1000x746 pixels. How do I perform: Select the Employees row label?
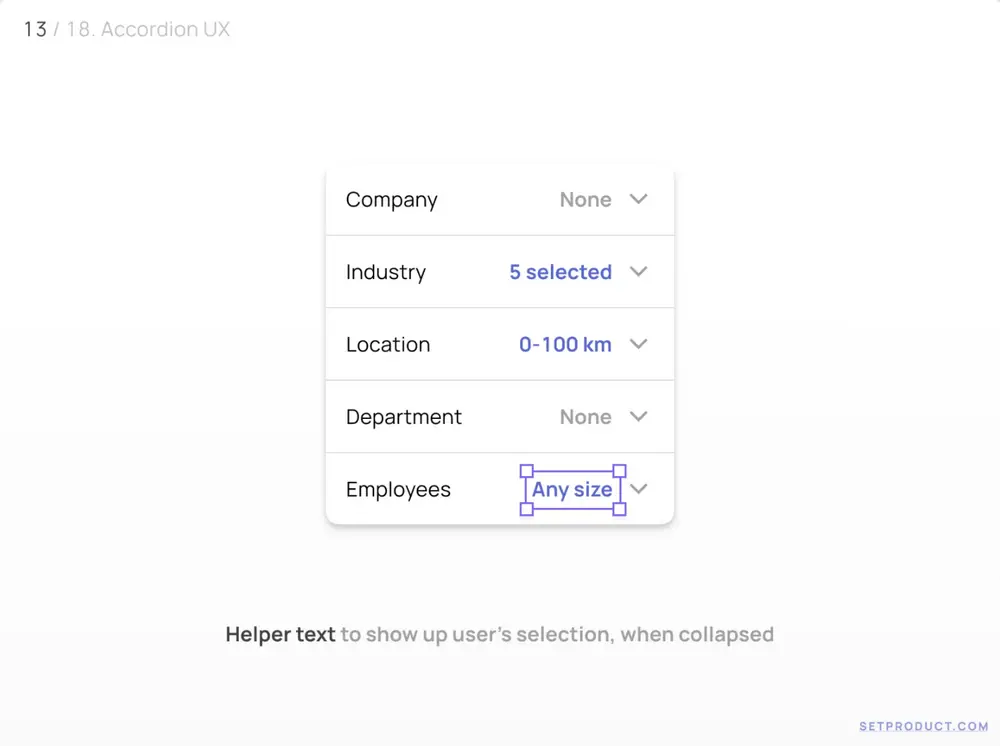(398, 490)
